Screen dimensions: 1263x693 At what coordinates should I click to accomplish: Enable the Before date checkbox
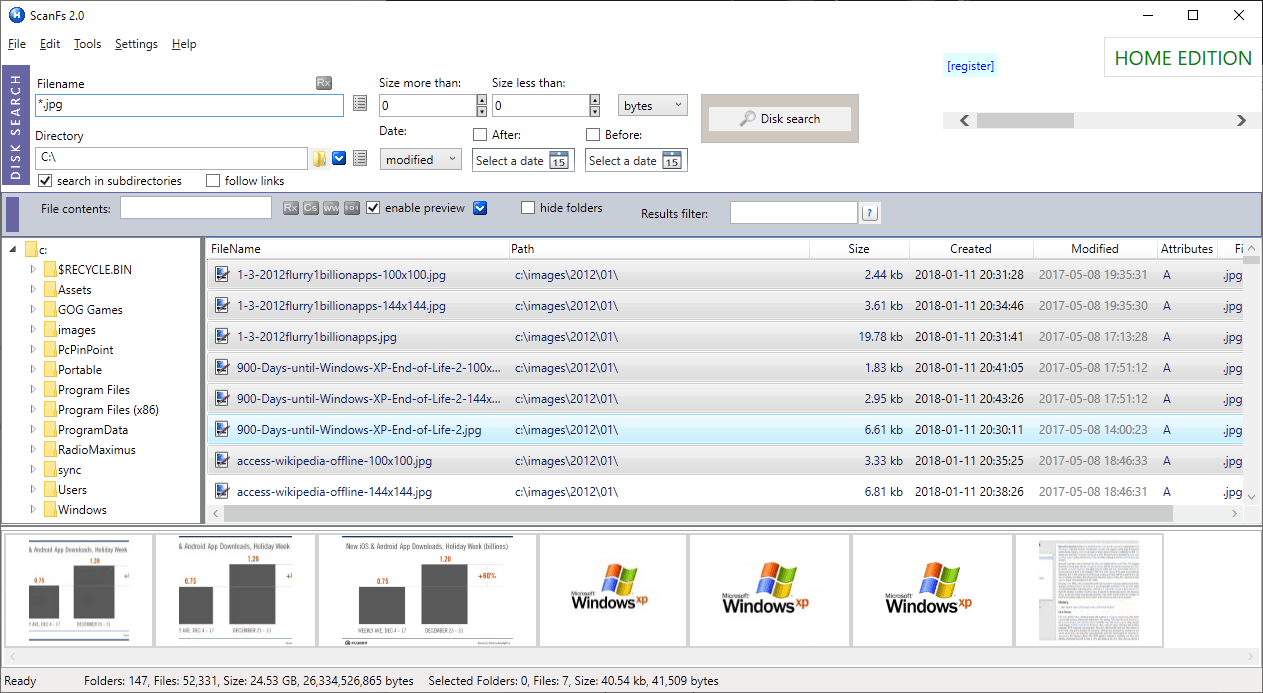(593, 135)
